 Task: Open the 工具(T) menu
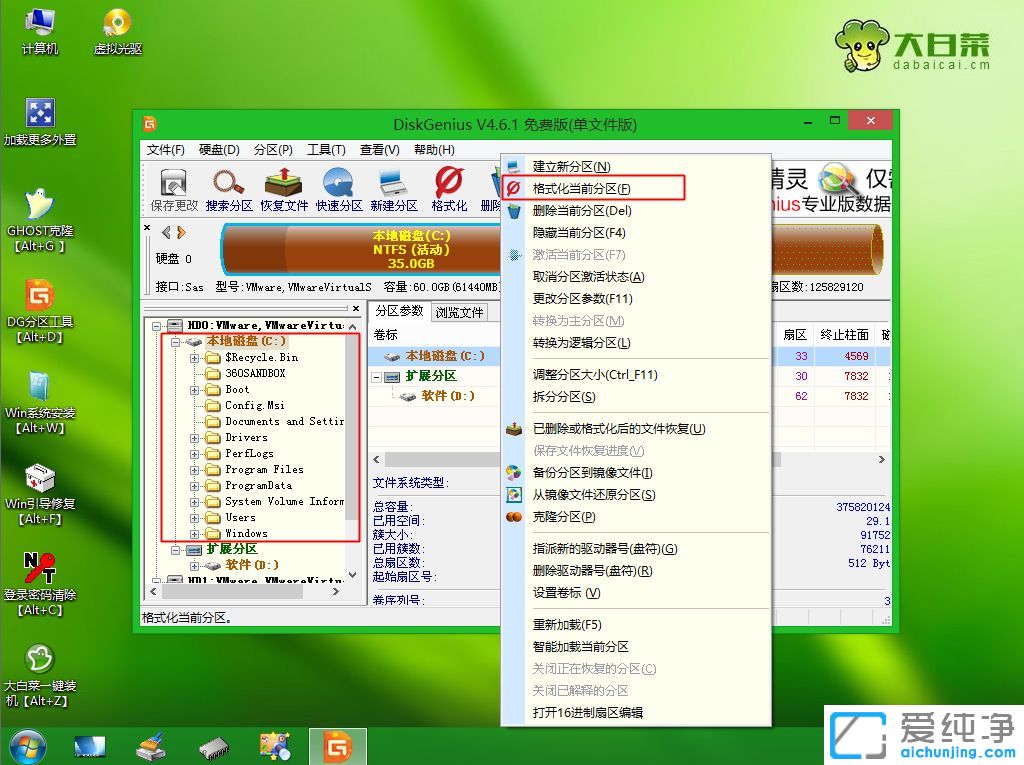(326, 148)
